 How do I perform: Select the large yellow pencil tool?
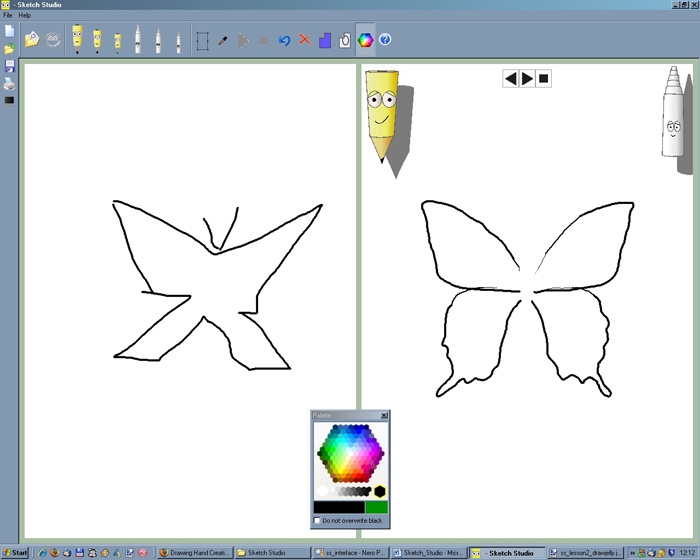(x=77, y=37)
